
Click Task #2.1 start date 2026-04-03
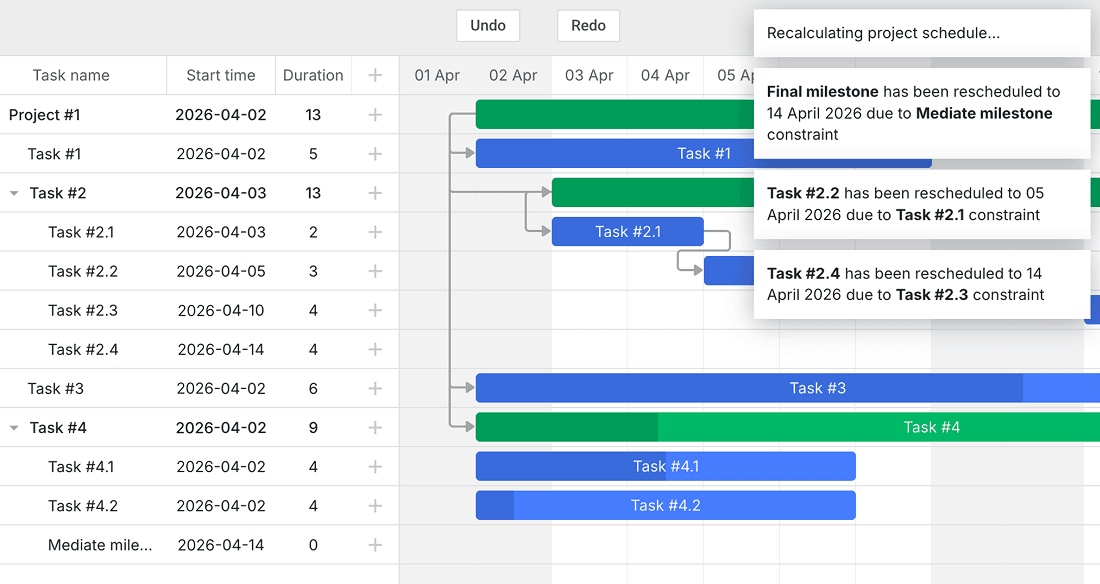click(x=221, y=232)
